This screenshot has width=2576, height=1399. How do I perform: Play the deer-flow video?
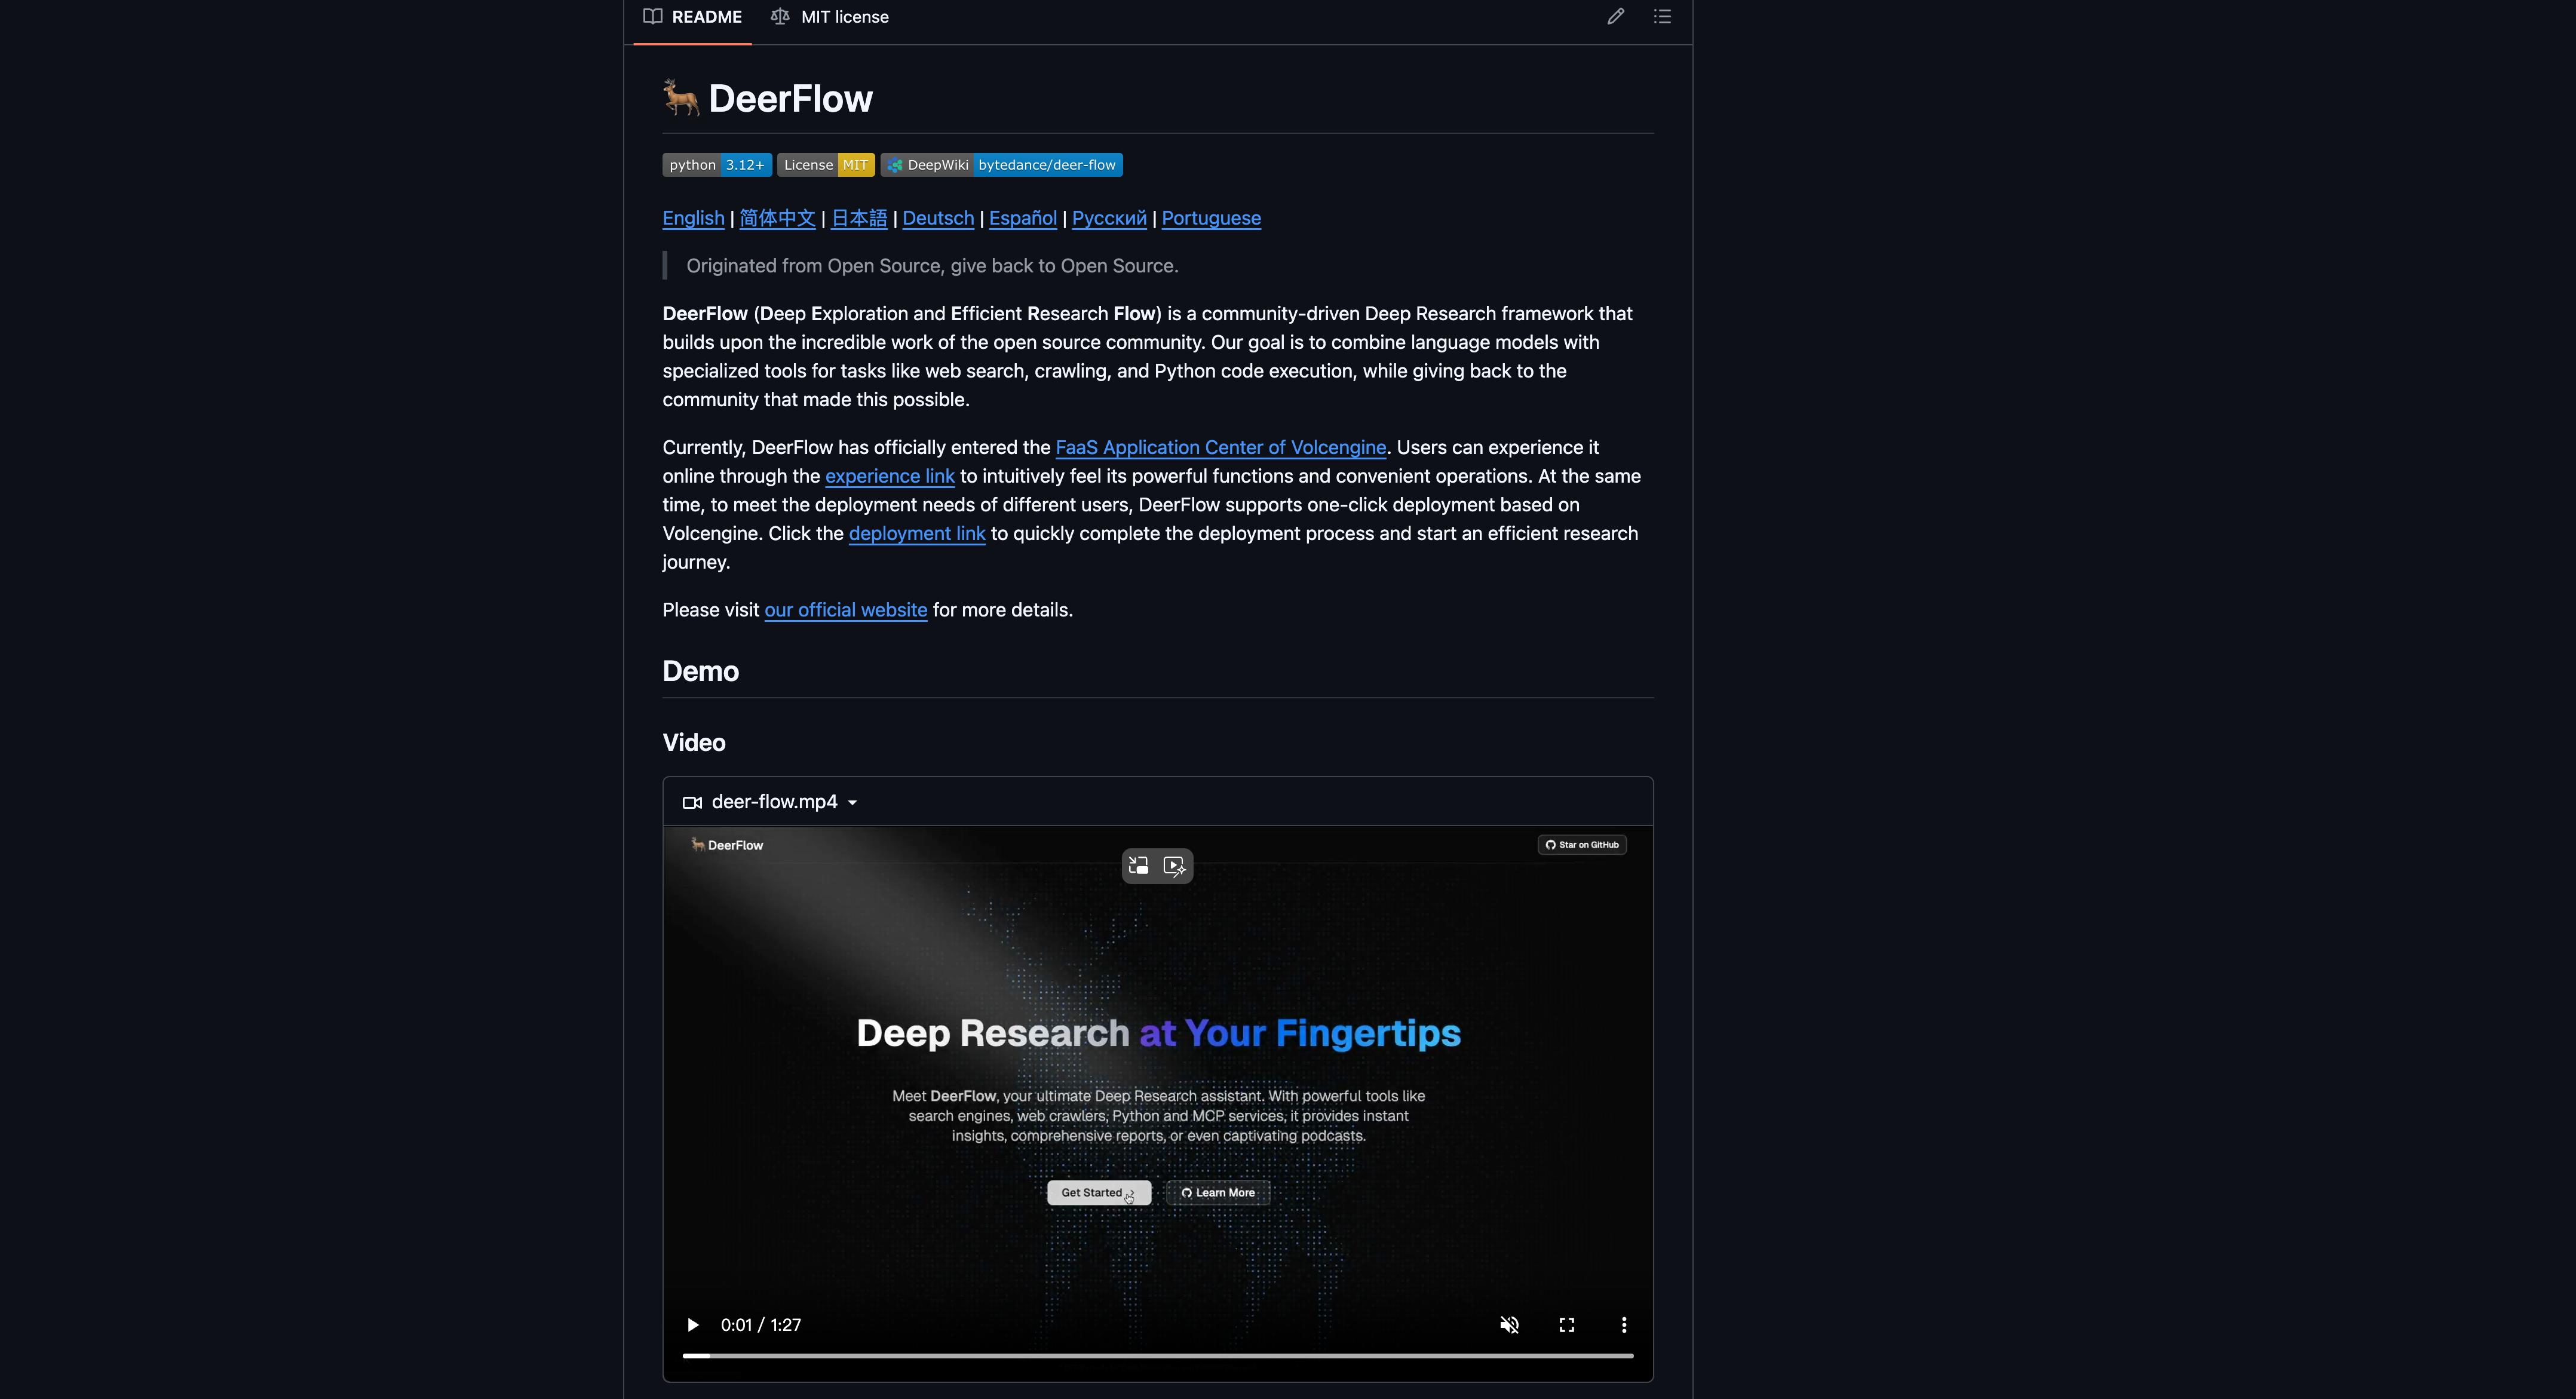pyautogui.click(x=692, y=1325)
